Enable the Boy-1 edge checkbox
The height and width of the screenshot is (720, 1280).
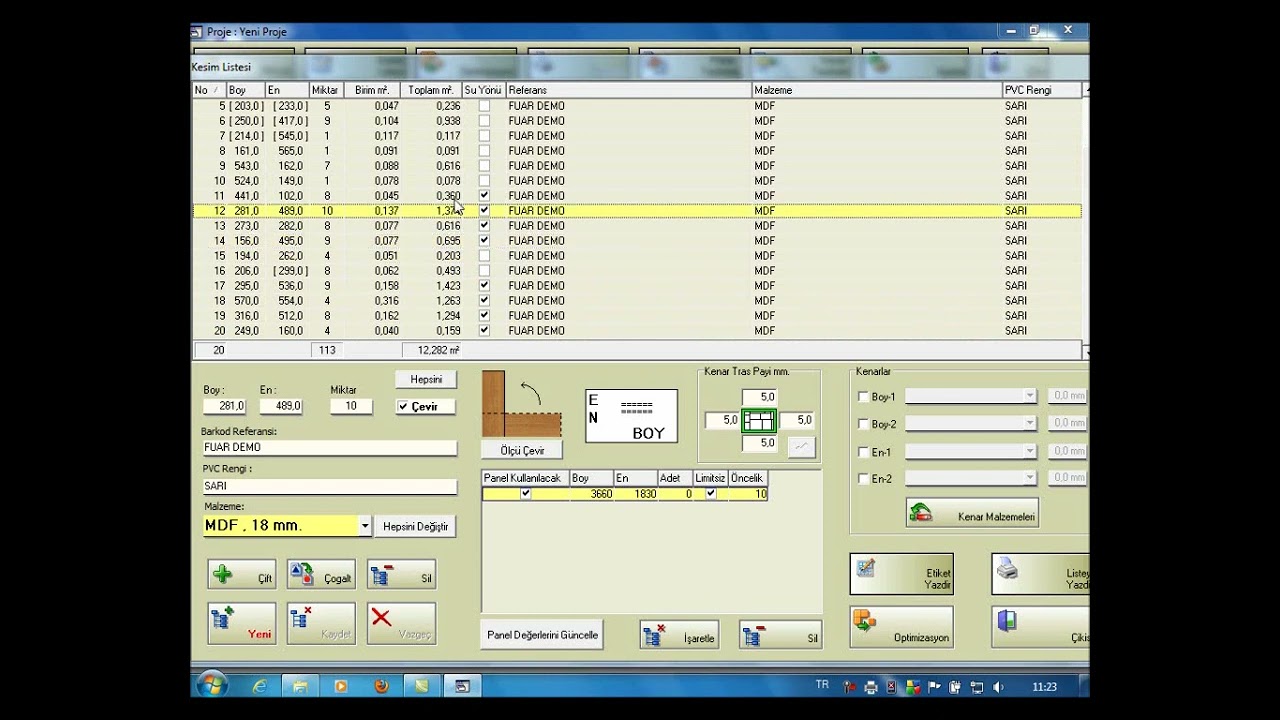click(863, 397)
